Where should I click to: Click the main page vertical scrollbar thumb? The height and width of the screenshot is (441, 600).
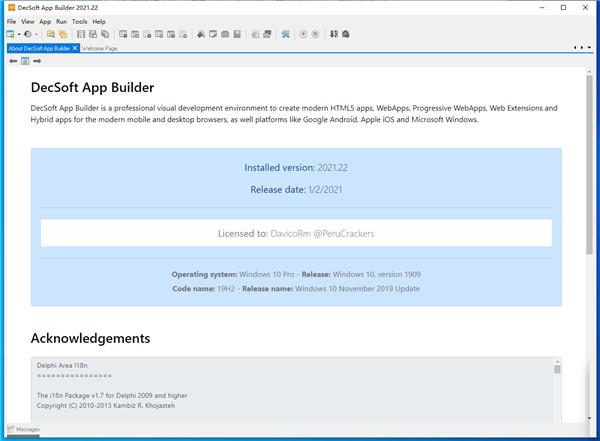589,165
